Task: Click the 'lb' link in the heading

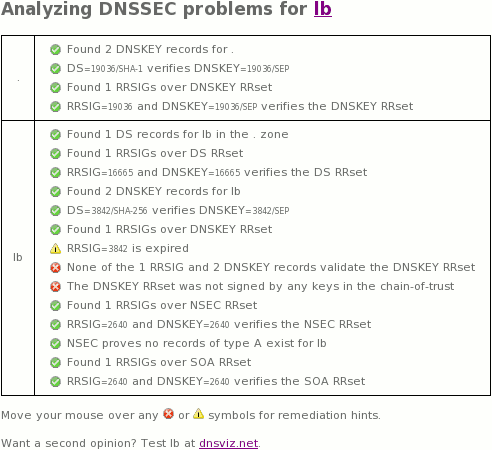Action: pos(323,9)
